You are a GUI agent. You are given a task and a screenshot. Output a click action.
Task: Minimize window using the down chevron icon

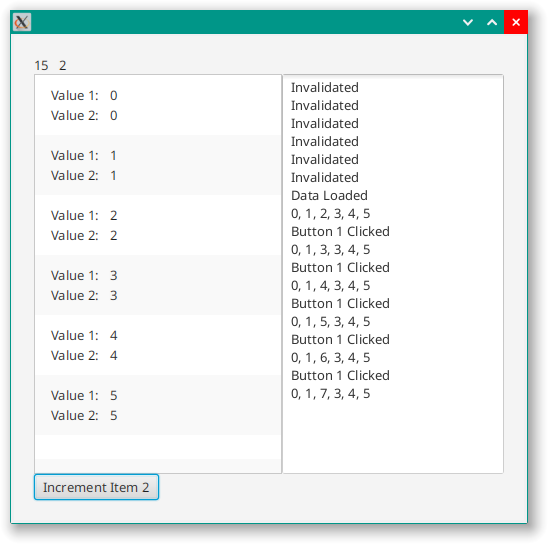pyautogui.click(x=468, y=22)
